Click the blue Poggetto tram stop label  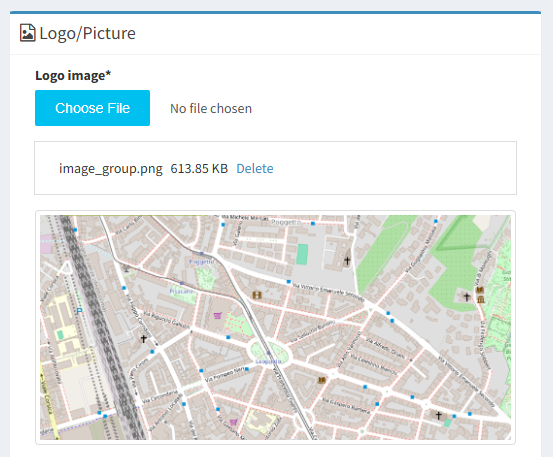[x=202, y=262]
